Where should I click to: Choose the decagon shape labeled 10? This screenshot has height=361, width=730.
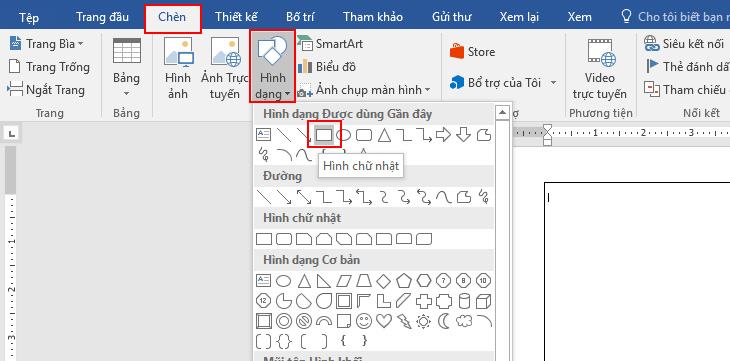click(x=484, y=281)
